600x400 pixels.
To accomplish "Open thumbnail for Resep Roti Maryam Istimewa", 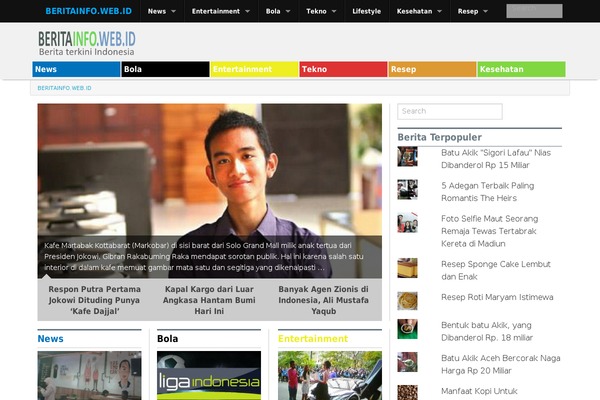I will point(407,301).
